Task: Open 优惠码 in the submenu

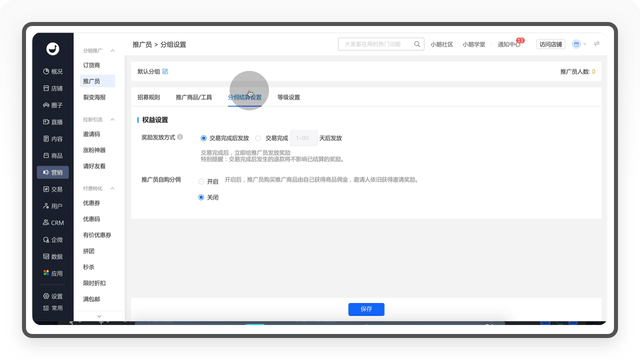Action: coord(91,219)
